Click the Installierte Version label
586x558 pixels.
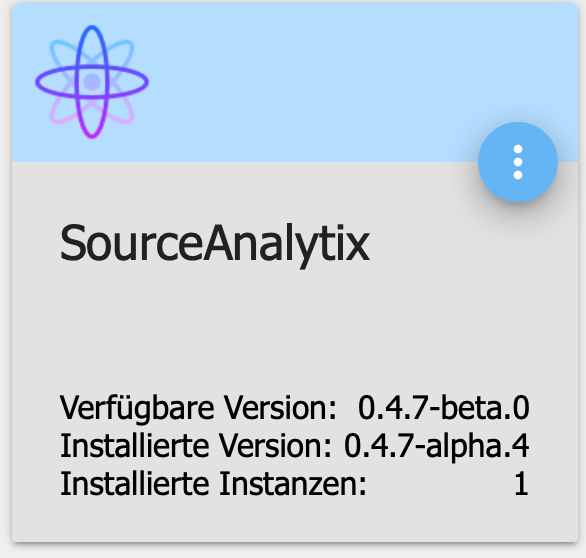click(196, 446)
